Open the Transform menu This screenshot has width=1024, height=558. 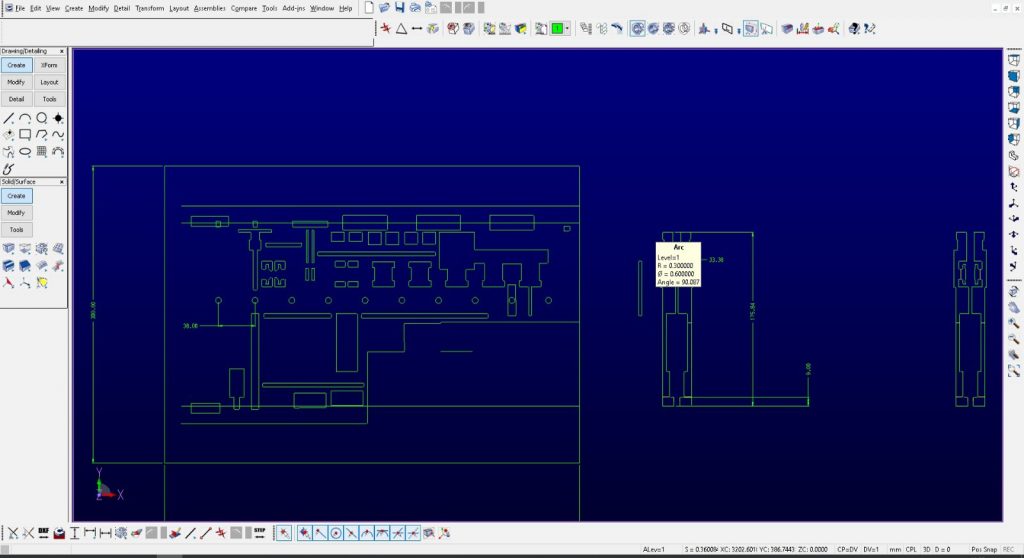pos(150,8)
